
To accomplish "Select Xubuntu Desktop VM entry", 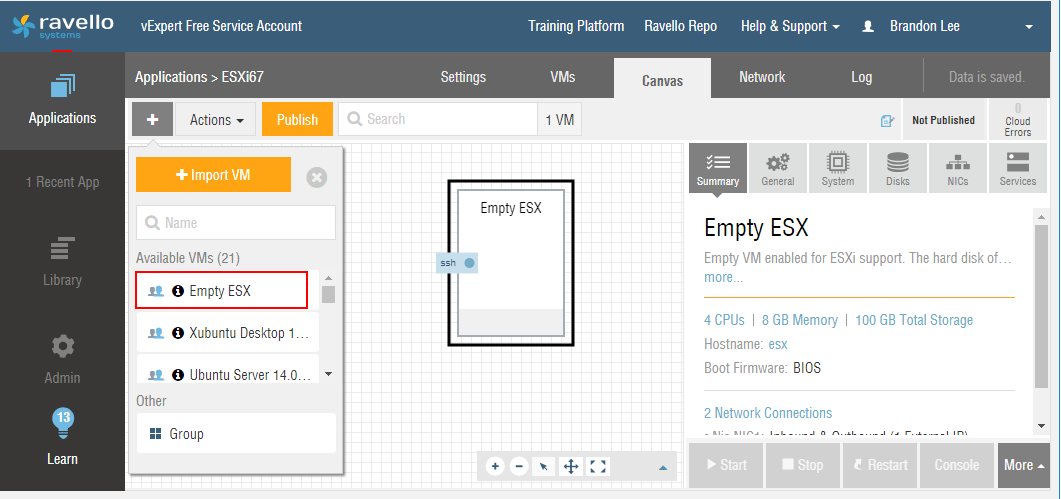I will (x=227, y=333).
